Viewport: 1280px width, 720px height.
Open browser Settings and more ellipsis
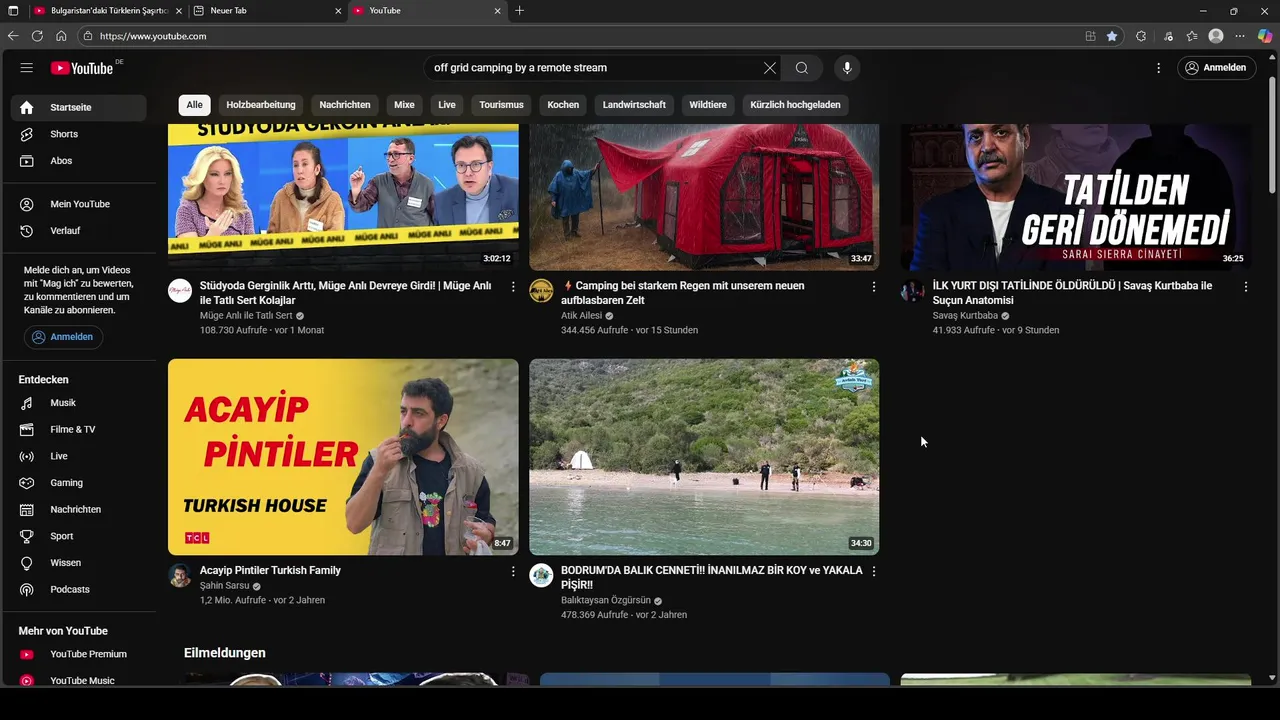pos(1240,36)
